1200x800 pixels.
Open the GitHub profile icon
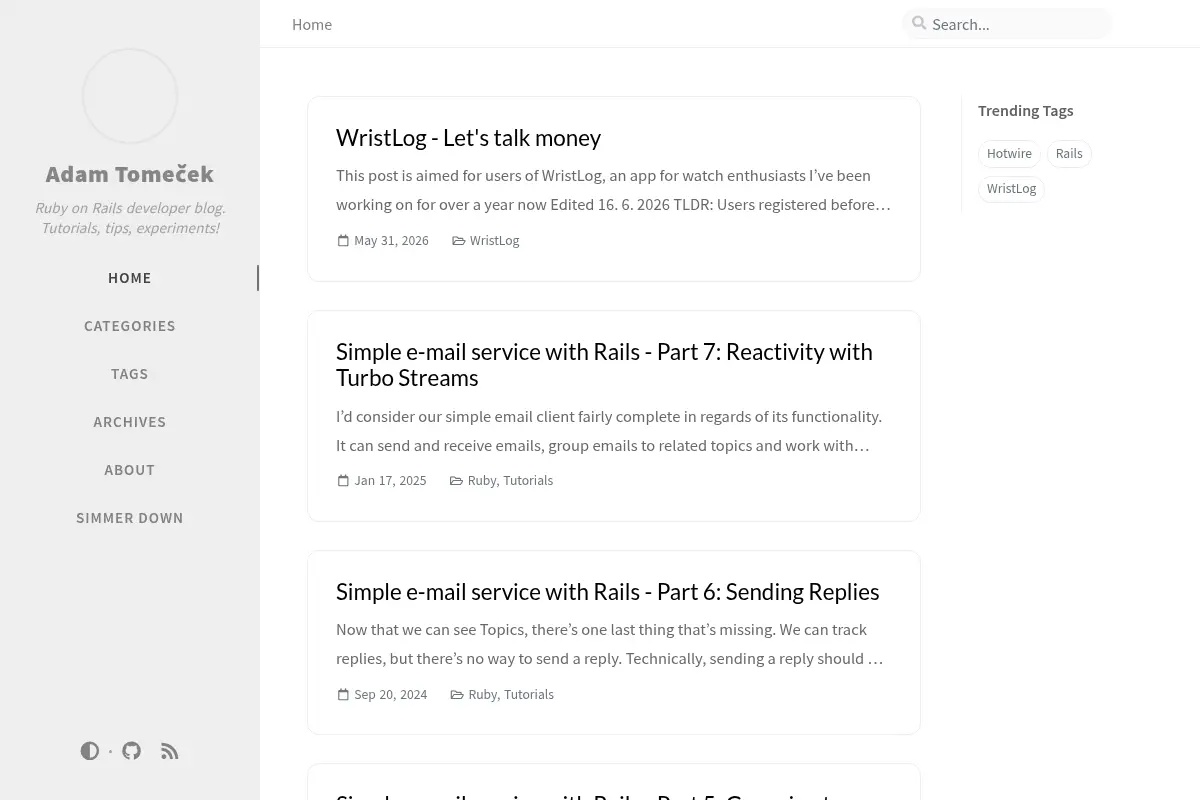click(132, 751)
